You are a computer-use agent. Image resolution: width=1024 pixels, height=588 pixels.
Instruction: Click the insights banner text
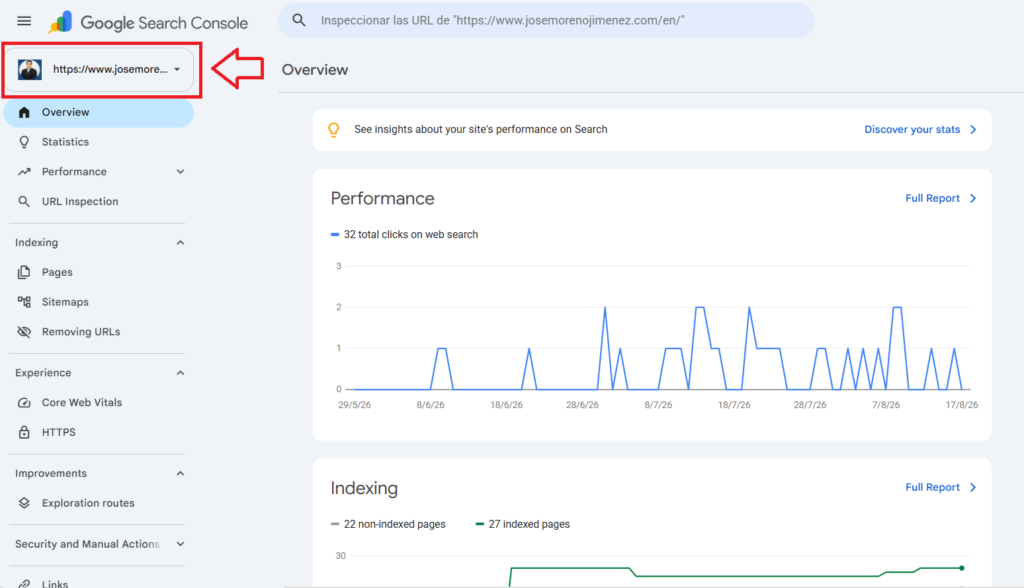[481, 129]
